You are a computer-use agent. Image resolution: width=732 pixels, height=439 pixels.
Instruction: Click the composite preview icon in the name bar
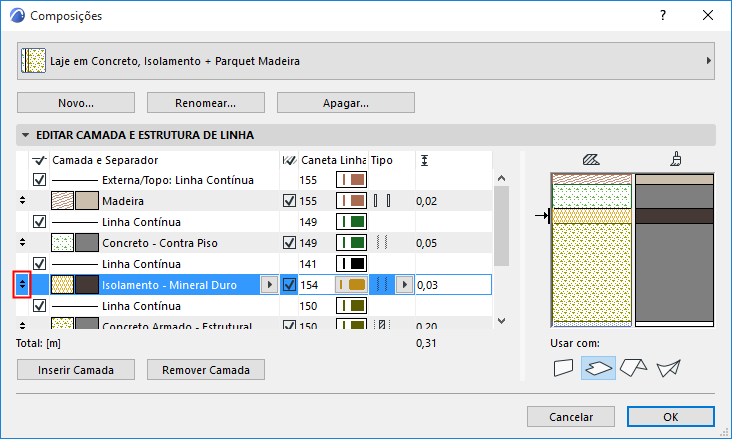[33, 61]
